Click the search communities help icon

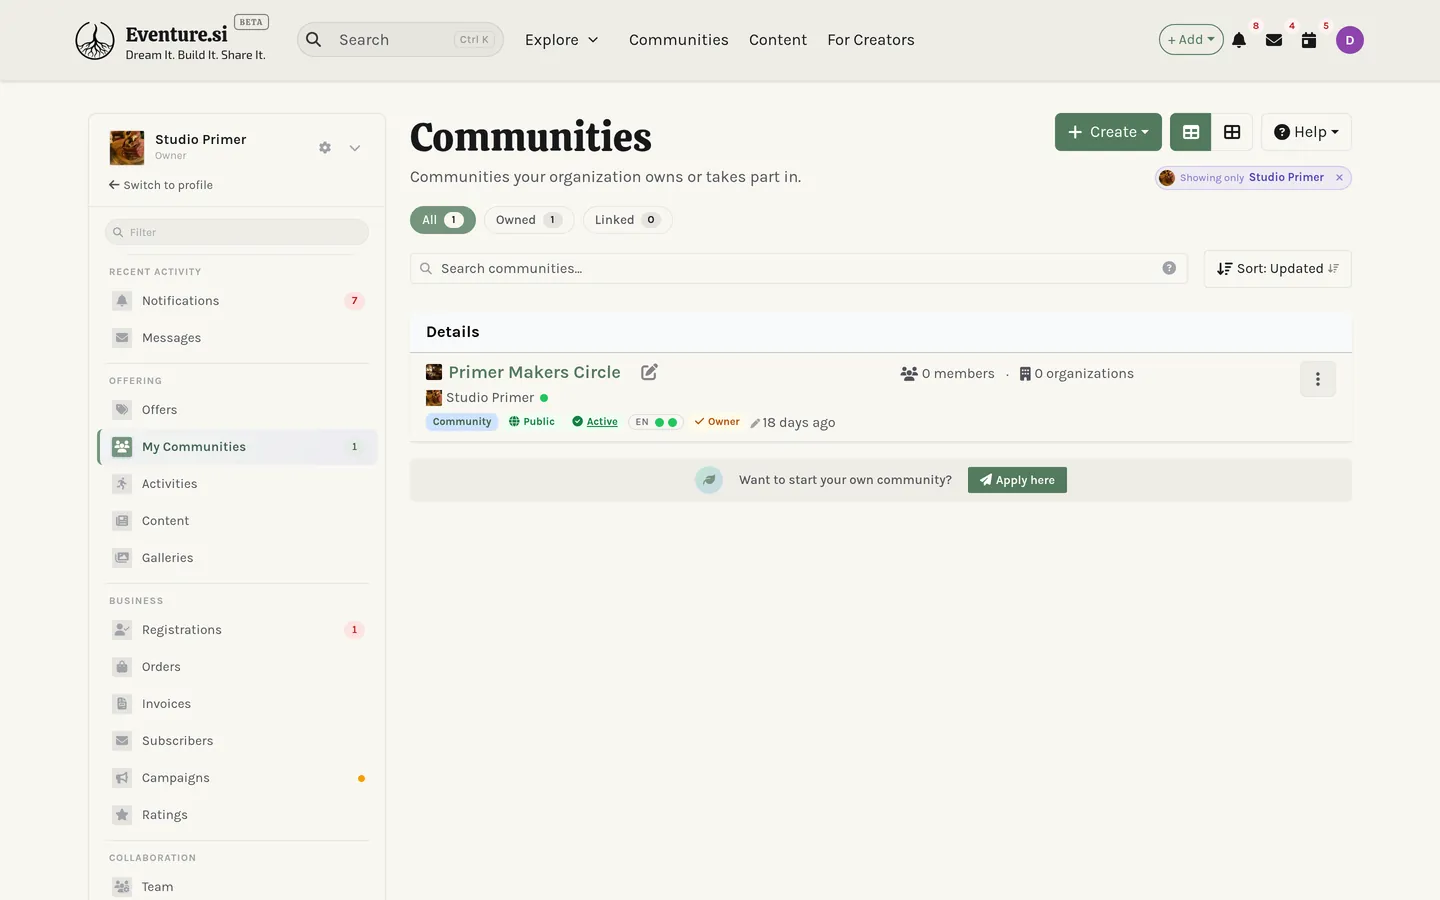tap(1169, 268)
